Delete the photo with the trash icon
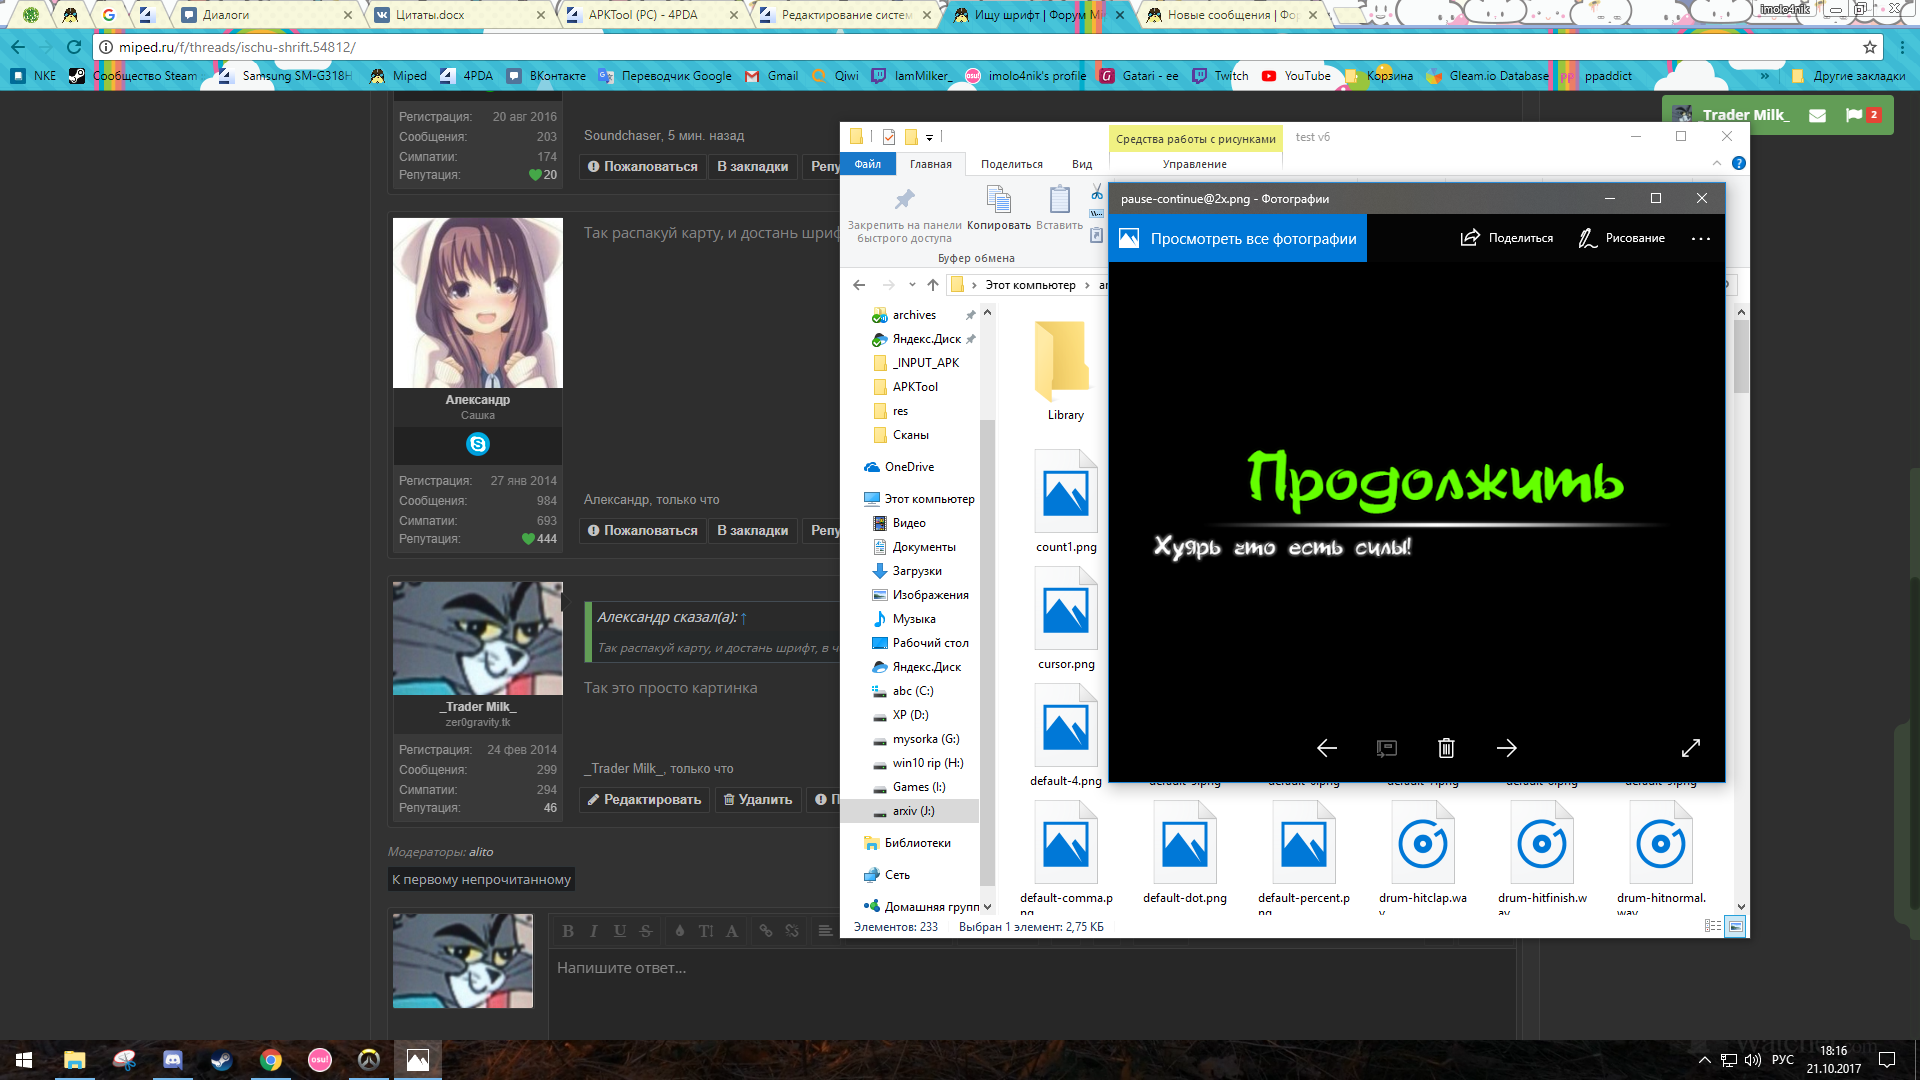 pyautogui.click(x=1446, y=748)
